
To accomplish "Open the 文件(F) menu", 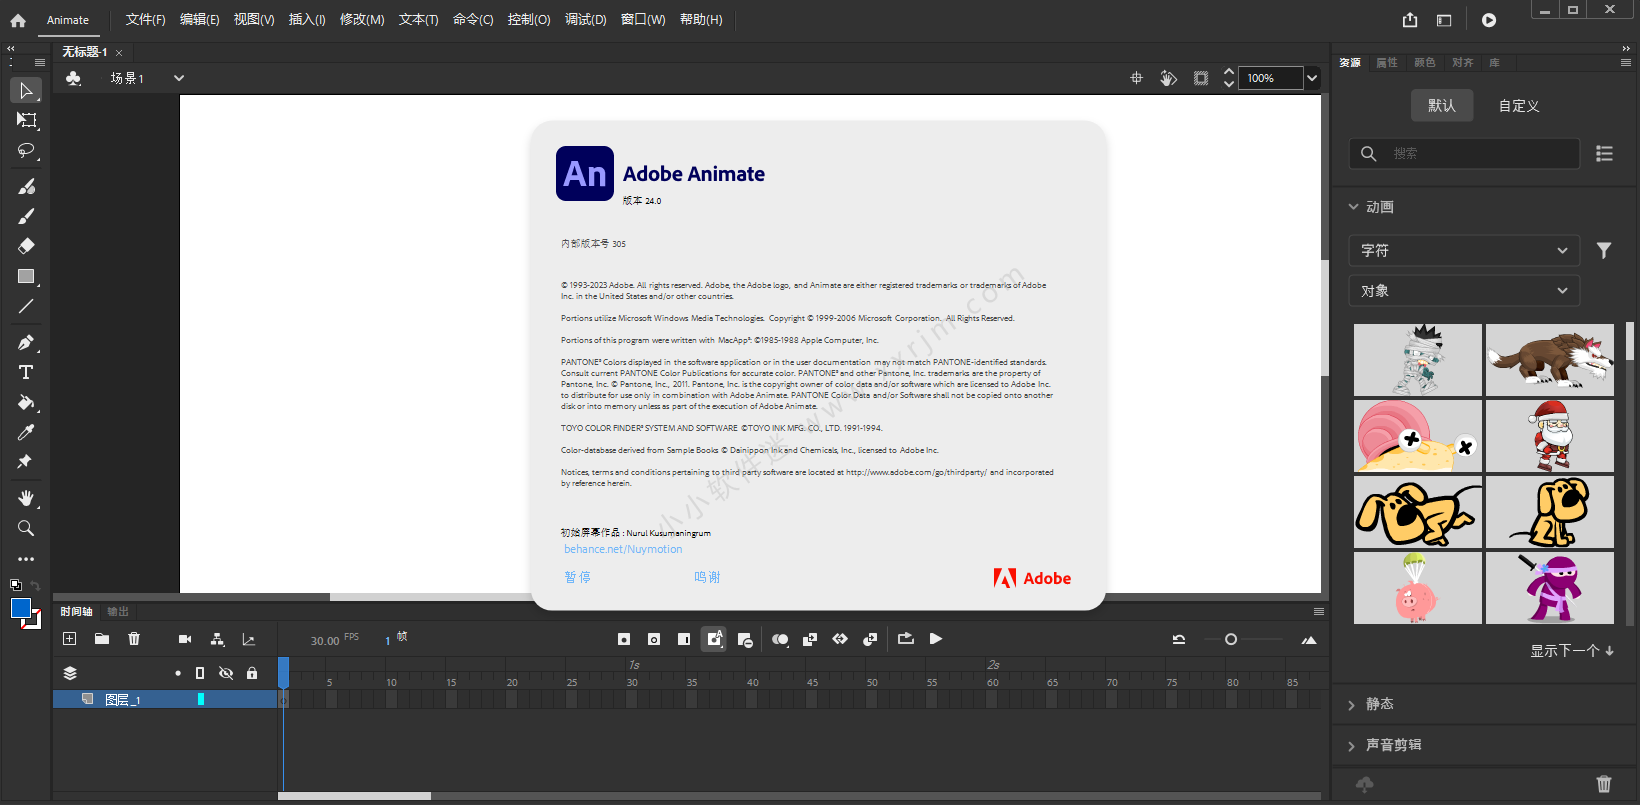I will tap(145, 20).
